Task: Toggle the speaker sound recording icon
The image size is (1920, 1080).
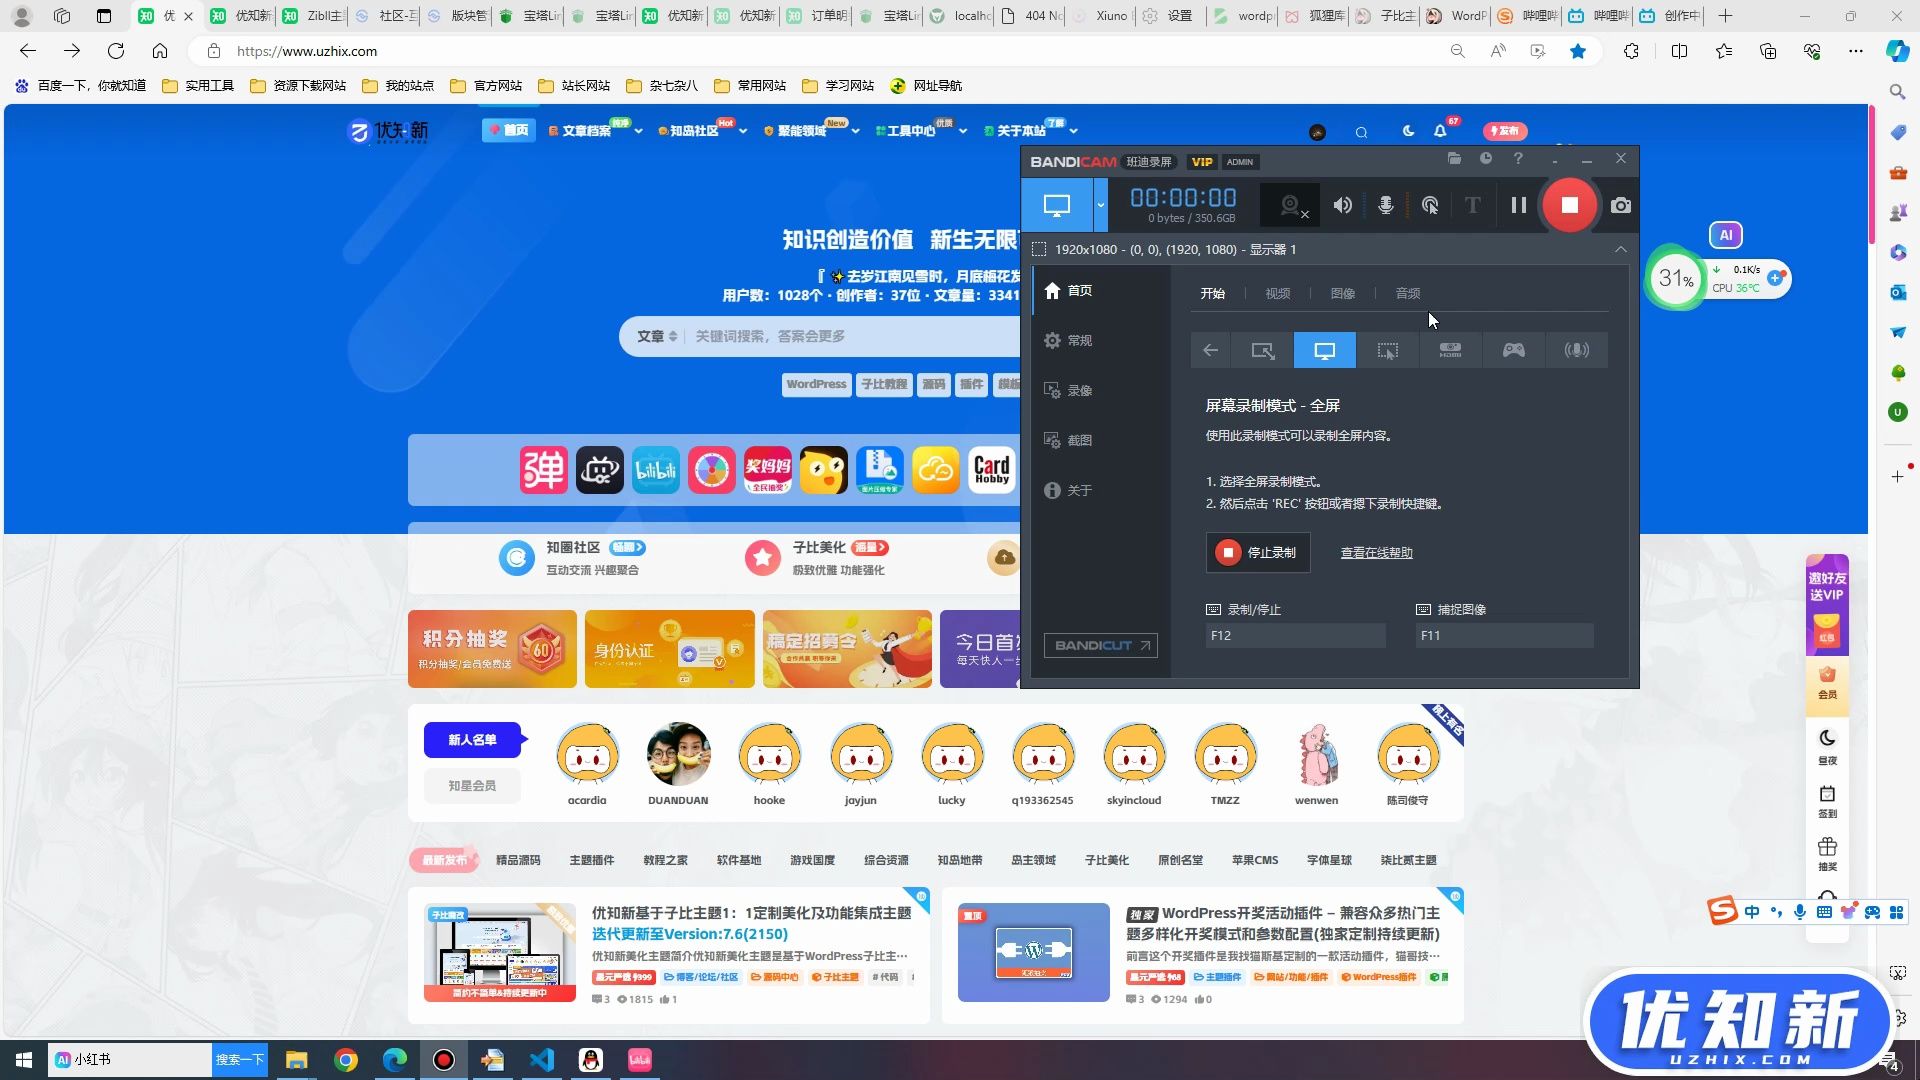Action: click(x=1342, y=205)
